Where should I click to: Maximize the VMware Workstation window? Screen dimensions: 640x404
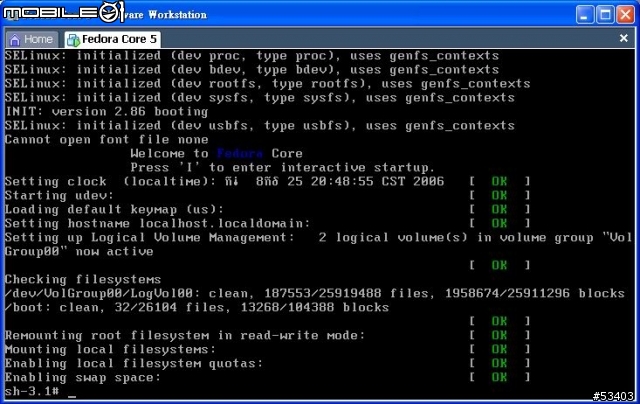(x=605, y=15)
